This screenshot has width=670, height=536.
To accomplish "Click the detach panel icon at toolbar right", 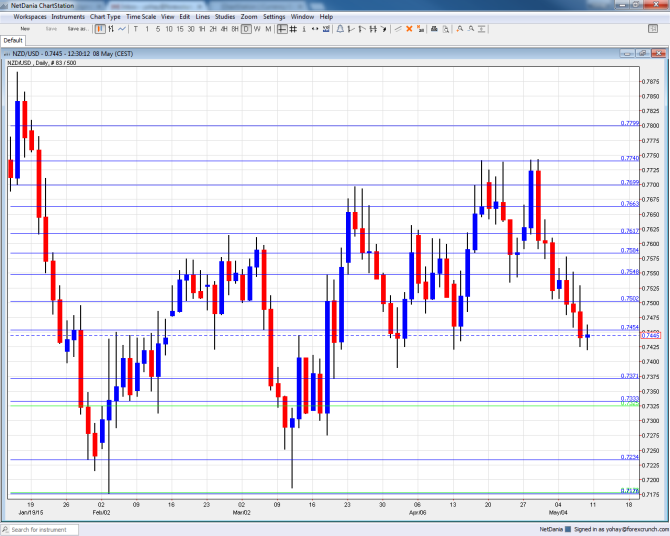I will pyautogui.click(x=653, y=29).
